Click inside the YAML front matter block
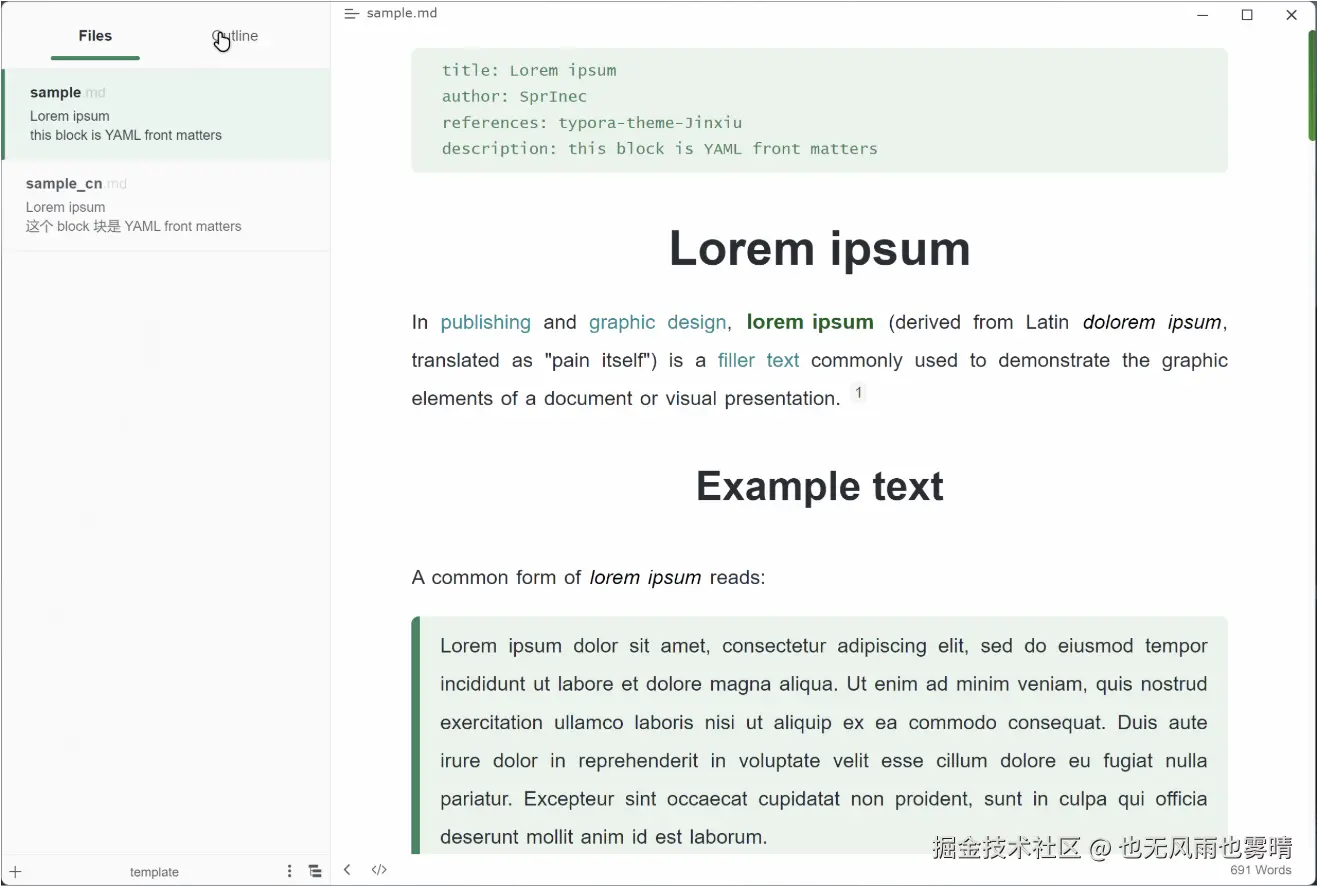Image resolution: width=1317 pixels, height=886 pixels. (818, 110)
